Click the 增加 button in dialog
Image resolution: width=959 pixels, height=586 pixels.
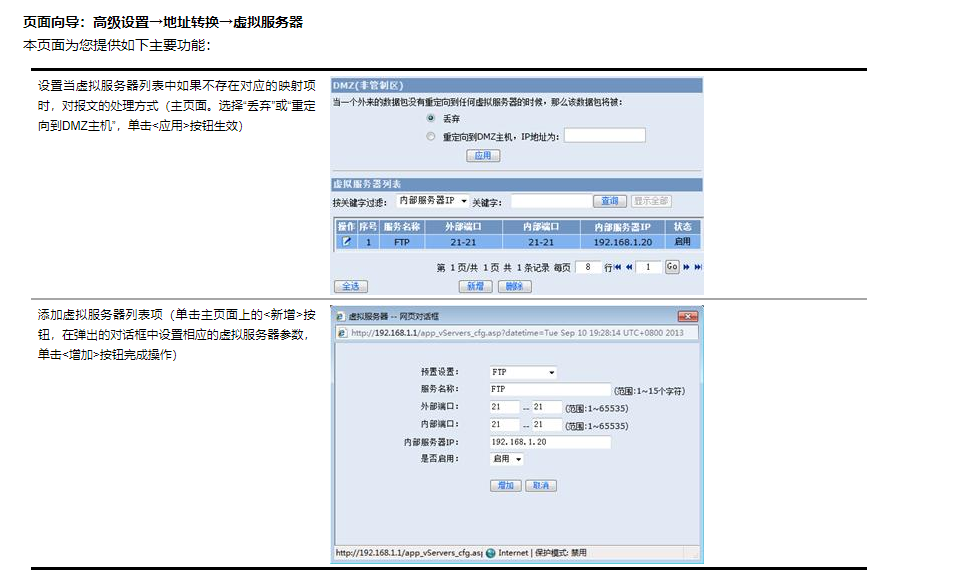506,486
